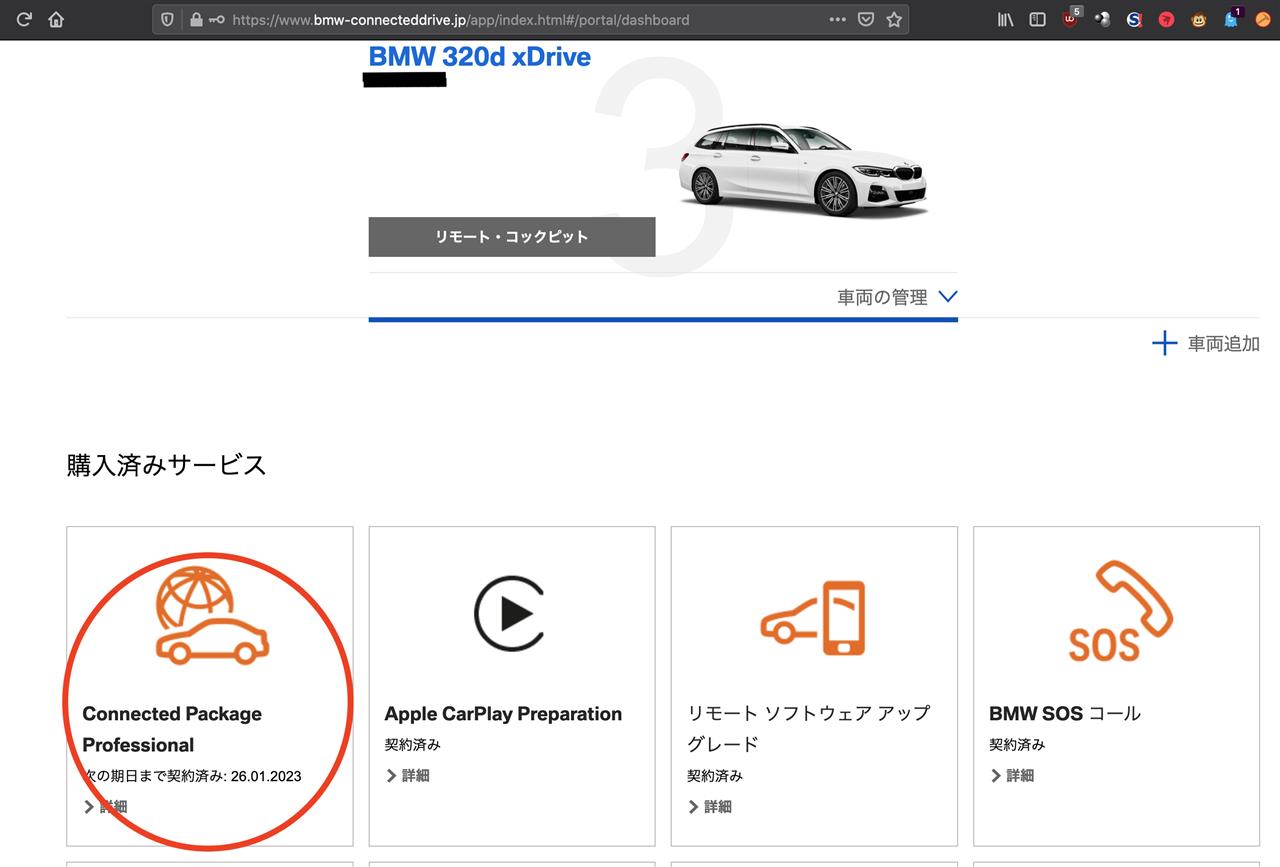Screen dimensions: 1280x867
Task: Select expiry date text 26.01.2023
Action: click(x=266, y=776)
